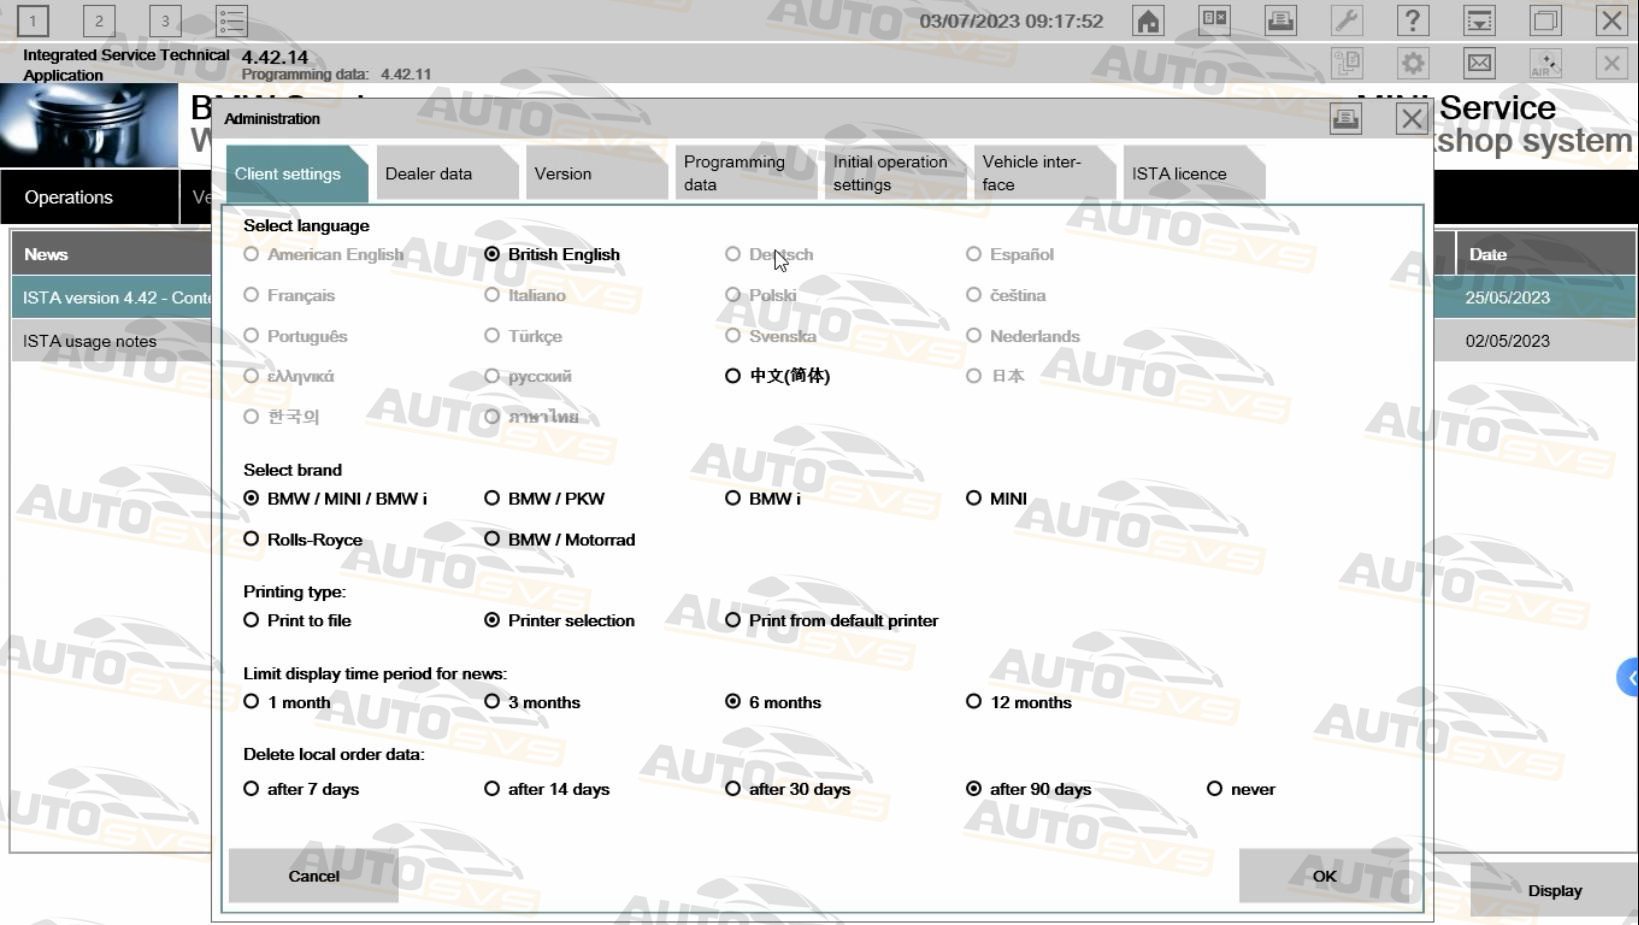The image size is (1639, 925).
Task: Expand the blue side panel arrow
Action: coord(1629,678)
